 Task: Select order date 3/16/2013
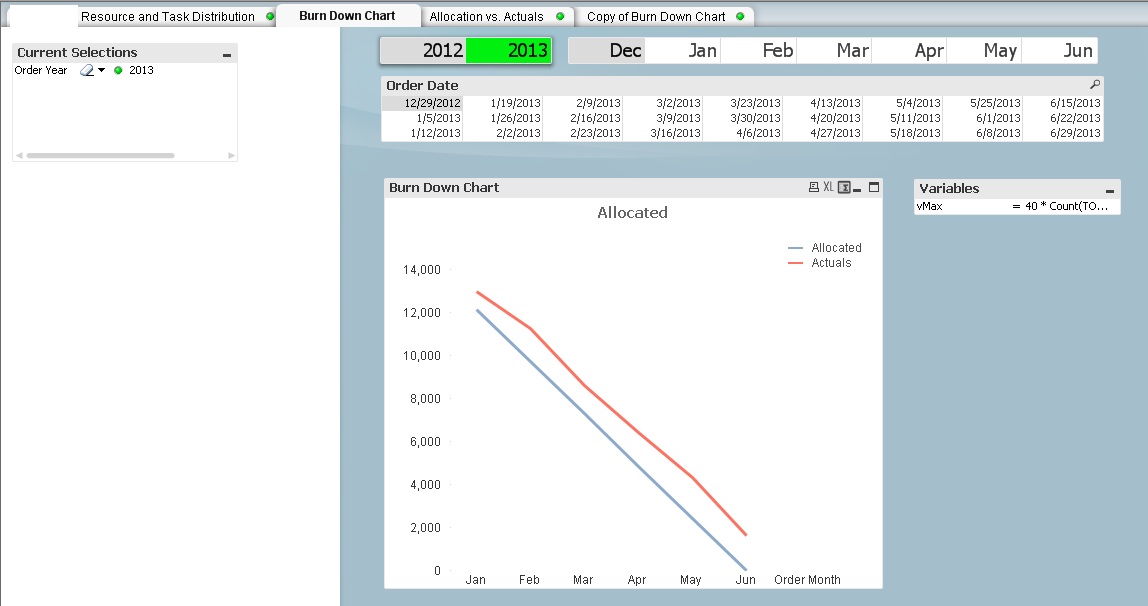point(663,133)
